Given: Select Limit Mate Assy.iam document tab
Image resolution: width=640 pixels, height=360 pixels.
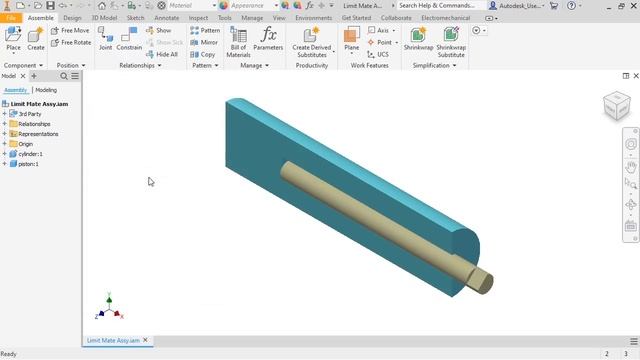Looking at the screenshot, I should tap(113, 340).
